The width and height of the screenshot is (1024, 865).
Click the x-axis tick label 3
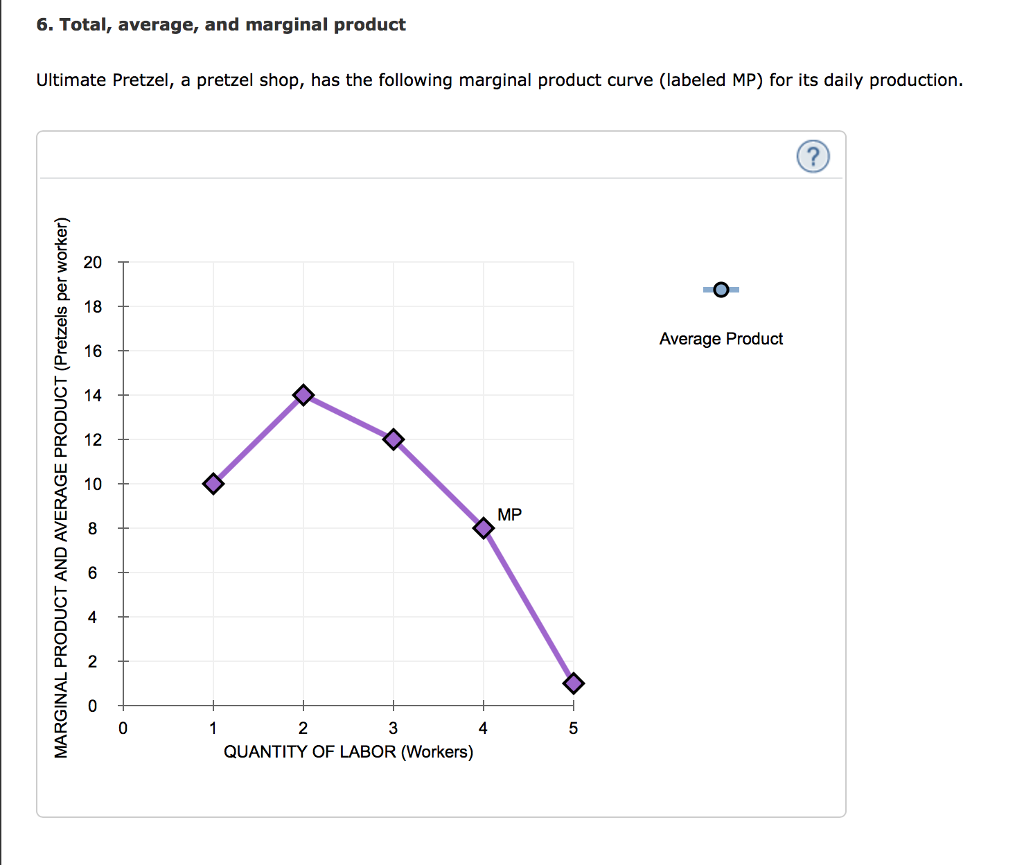(392, 728)
